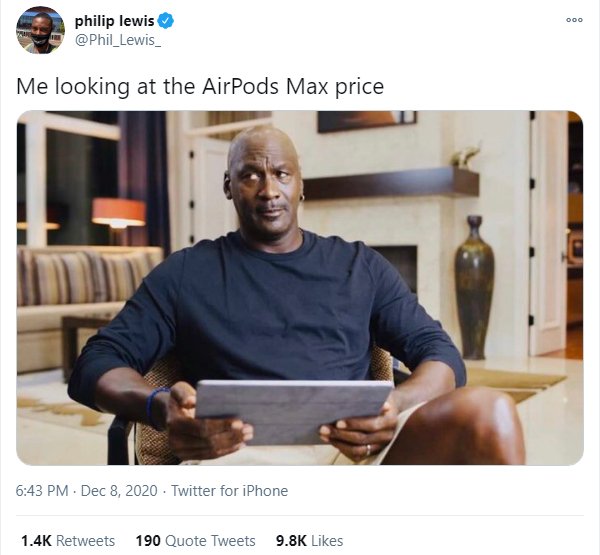This screenshot has width=600, height=555.
Task: Open the Twitter for iPhone source link
Action: (x=229, y=491)
